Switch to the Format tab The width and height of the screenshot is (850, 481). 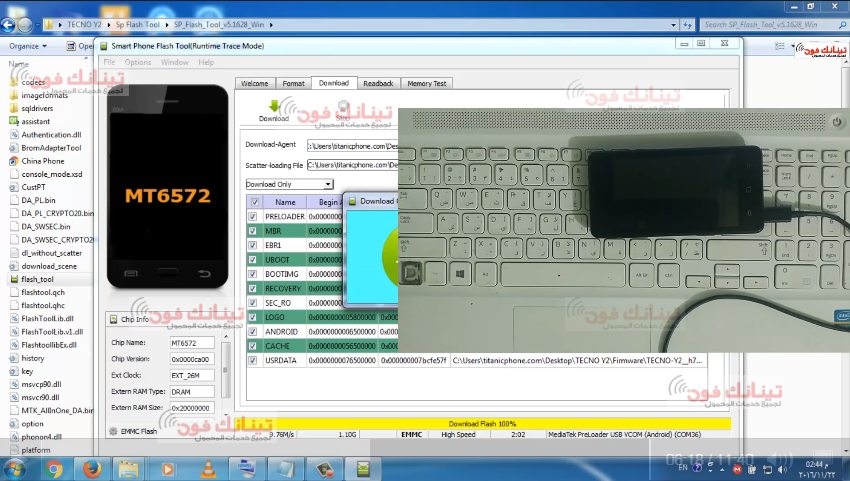[x=293, y=84]
